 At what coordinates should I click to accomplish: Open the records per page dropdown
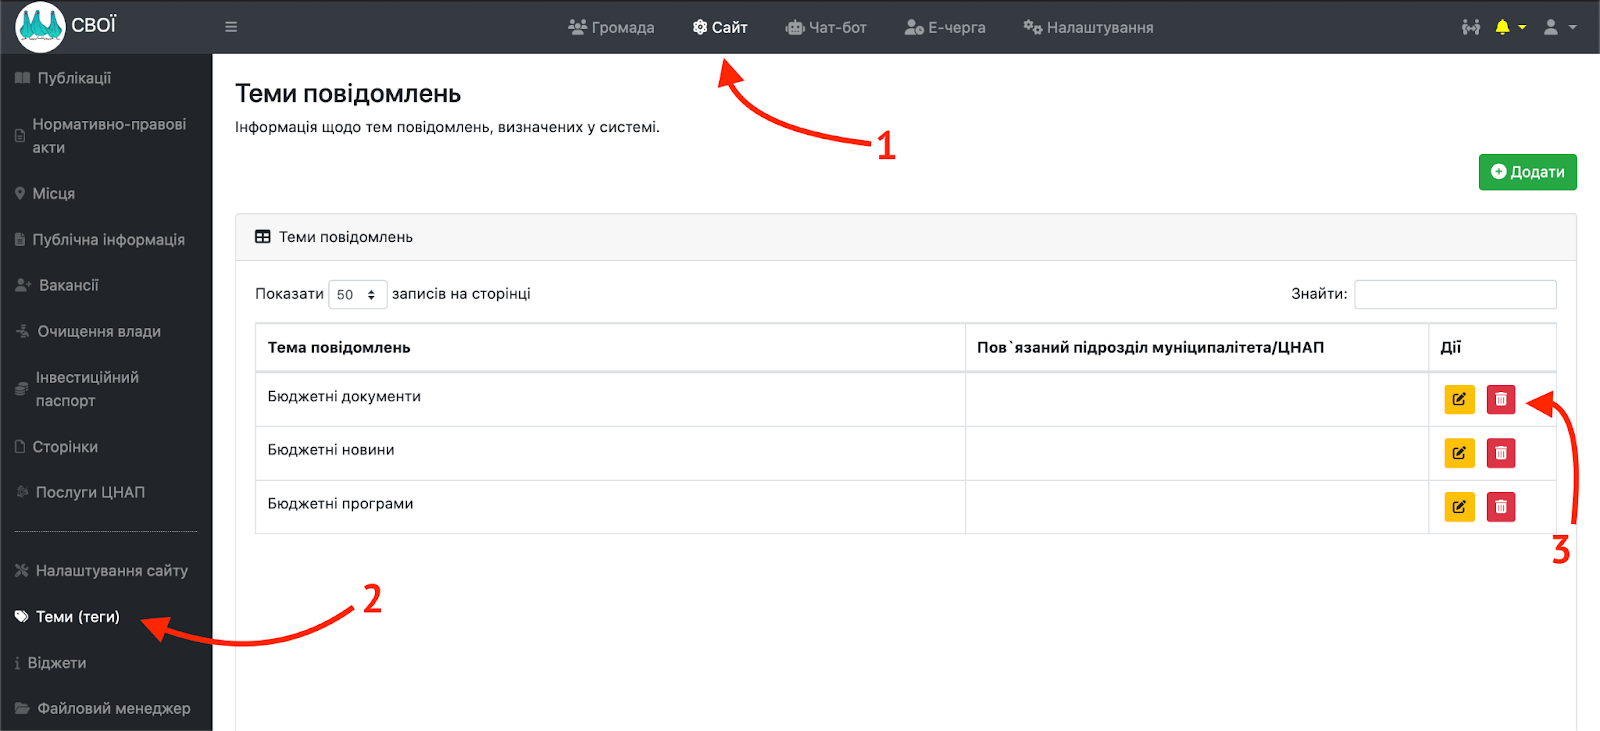(x=357, y=294)
